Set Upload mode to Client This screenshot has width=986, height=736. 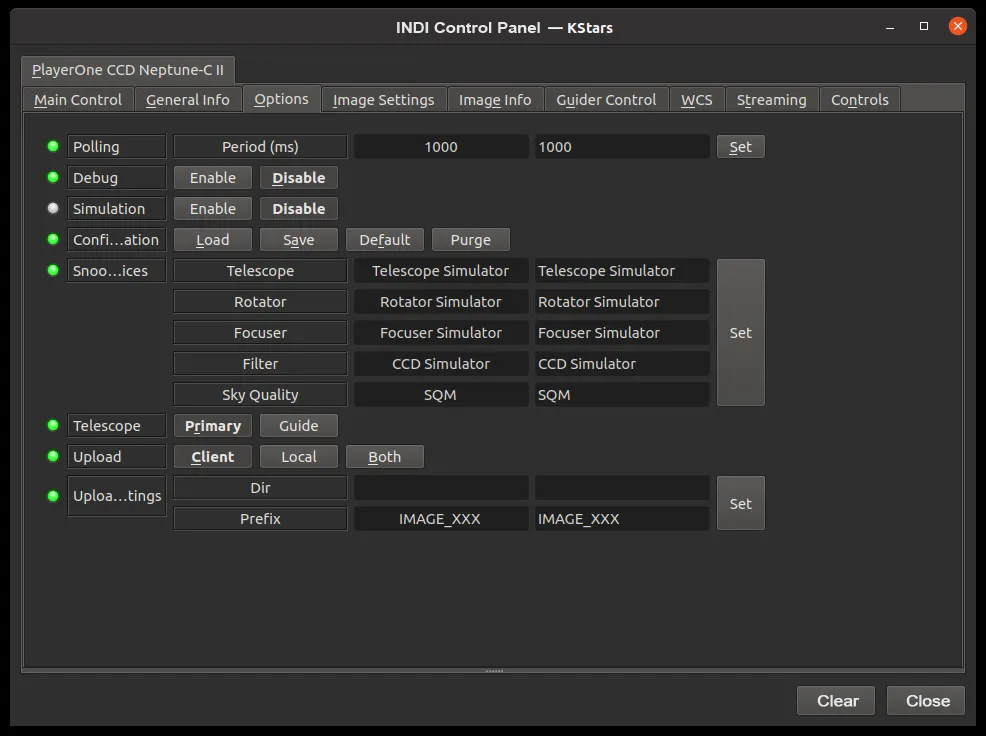point(213,456)
